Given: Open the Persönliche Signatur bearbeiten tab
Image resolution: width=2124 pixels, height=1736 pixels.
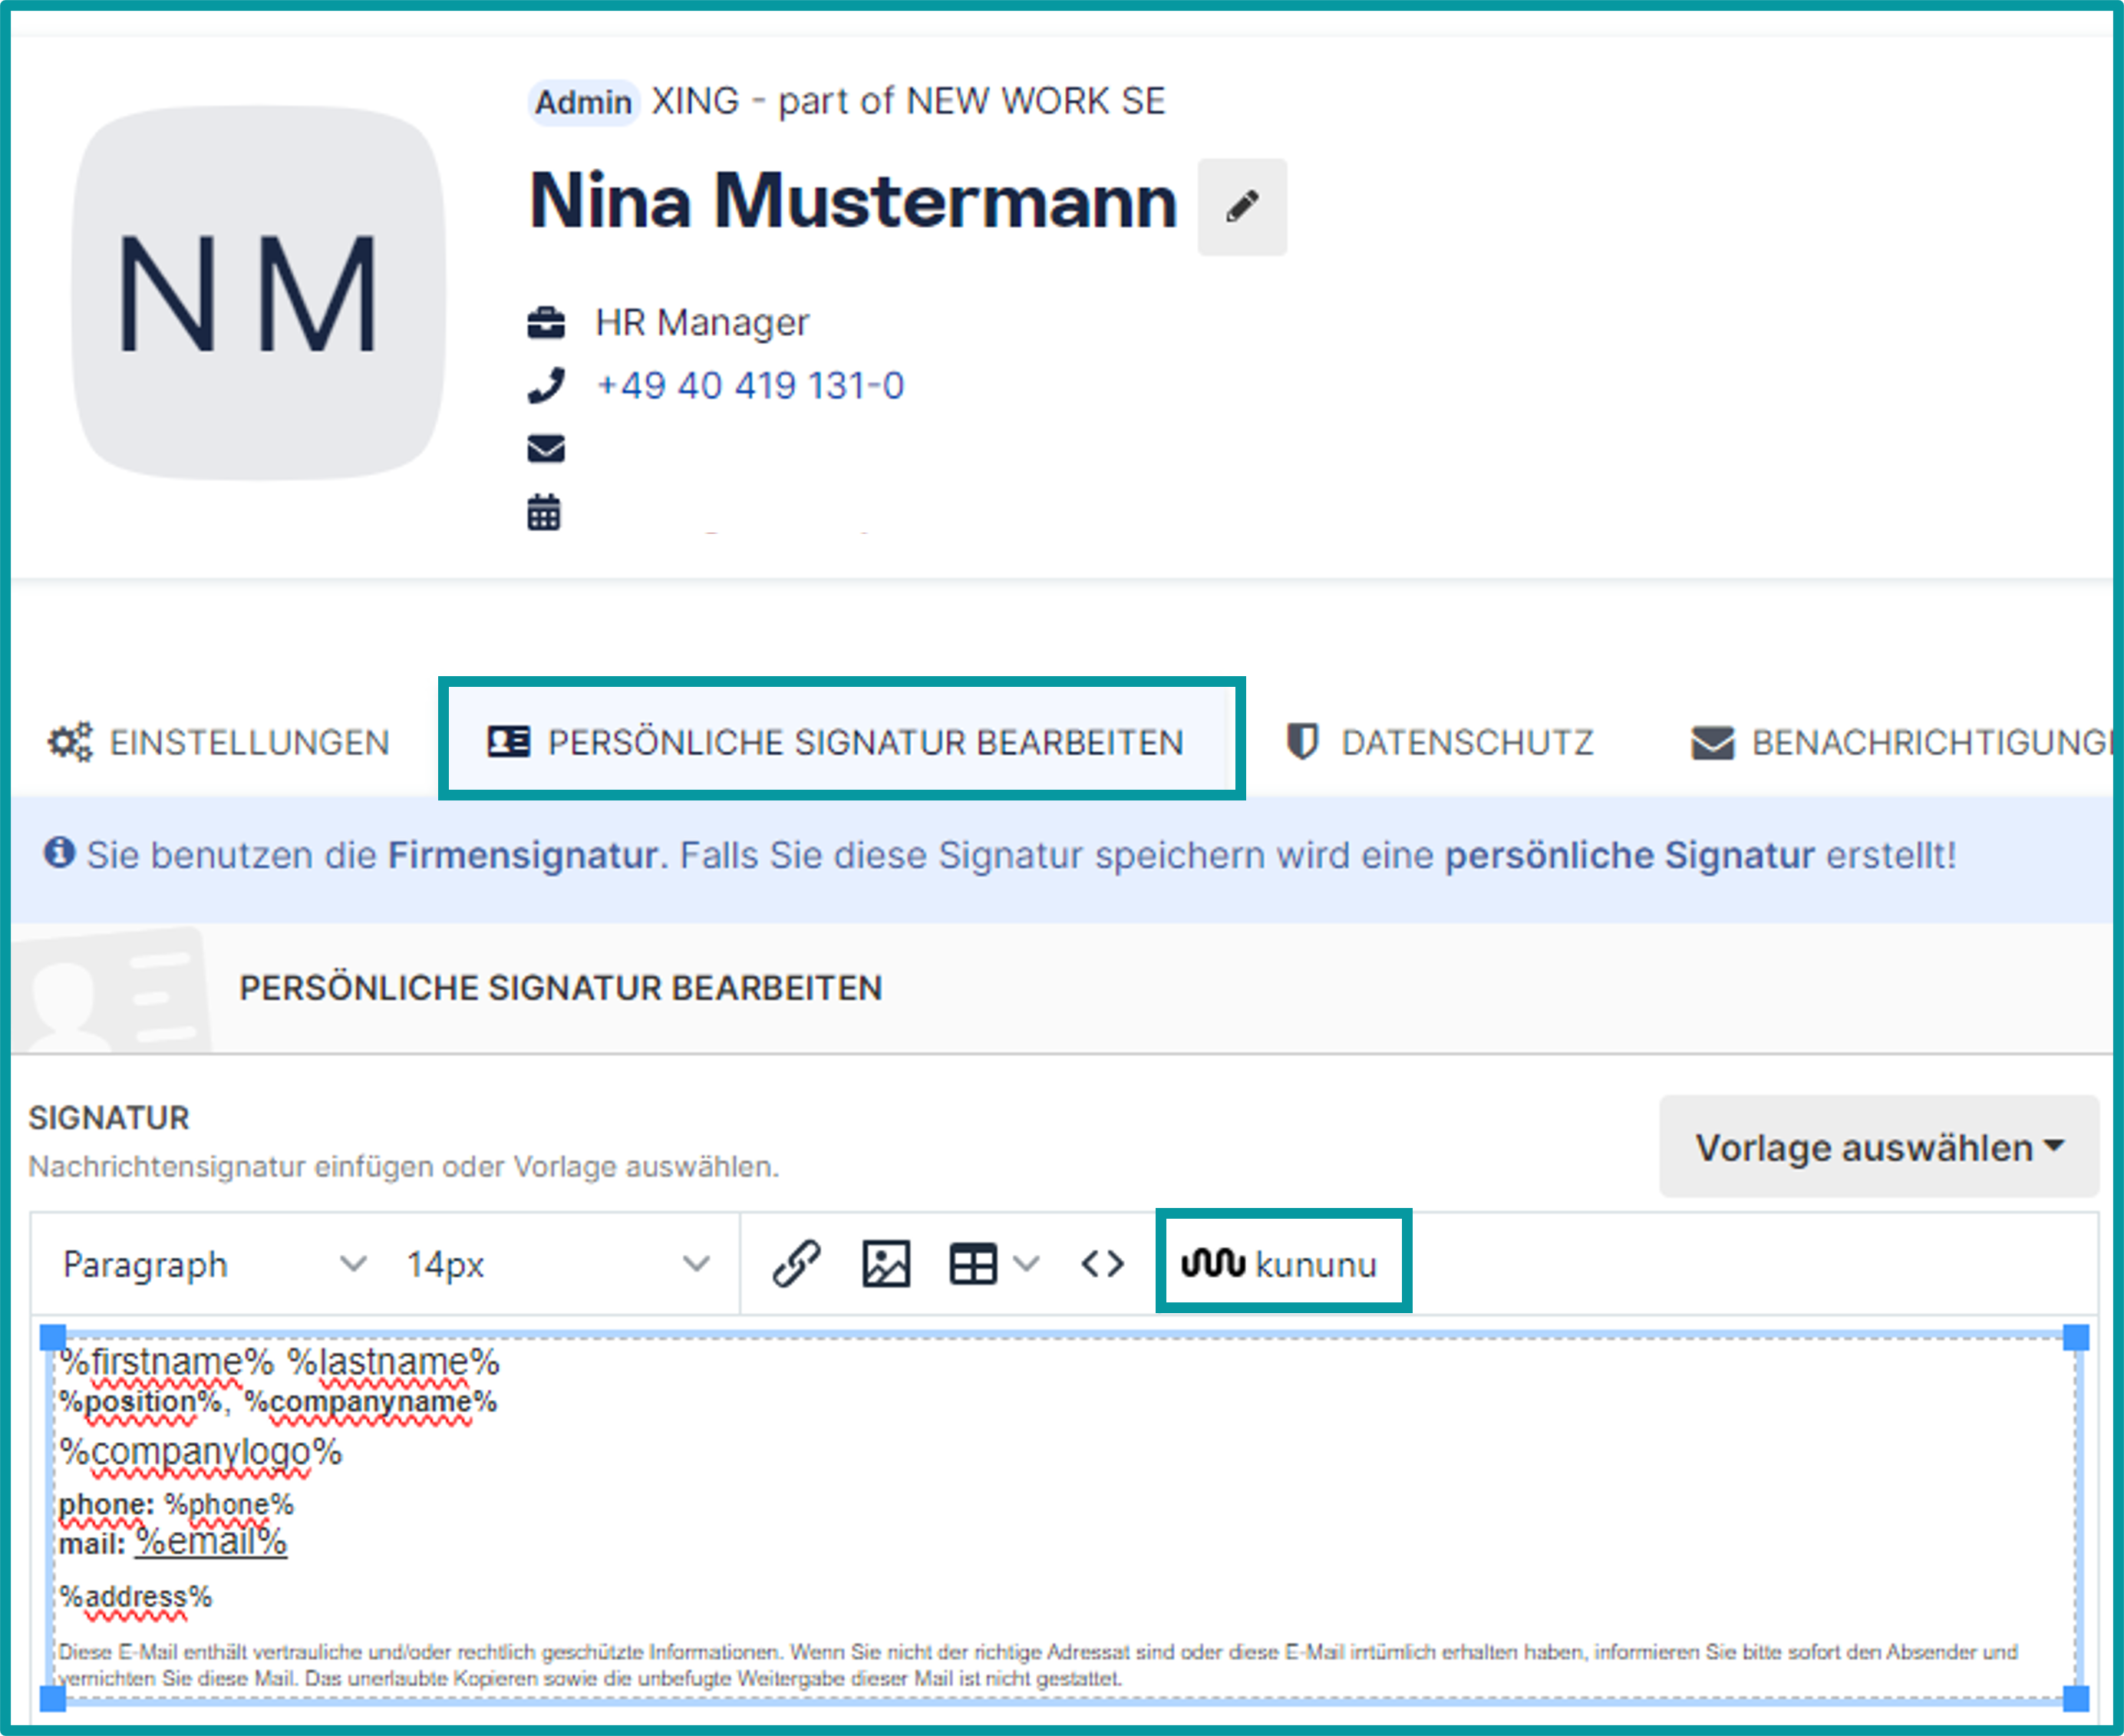Looking at the screenshot, I should coord(836,742).
